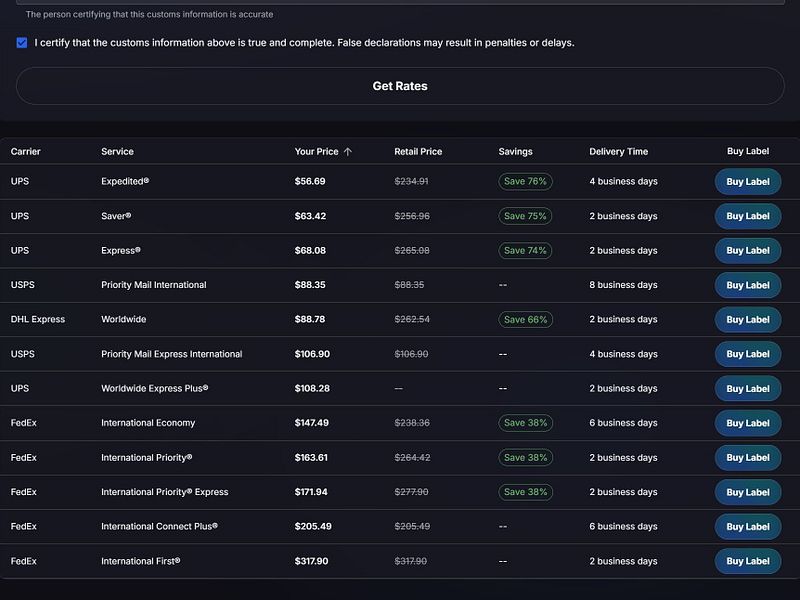Sort by Delivery Time column header

coord(618,152)
